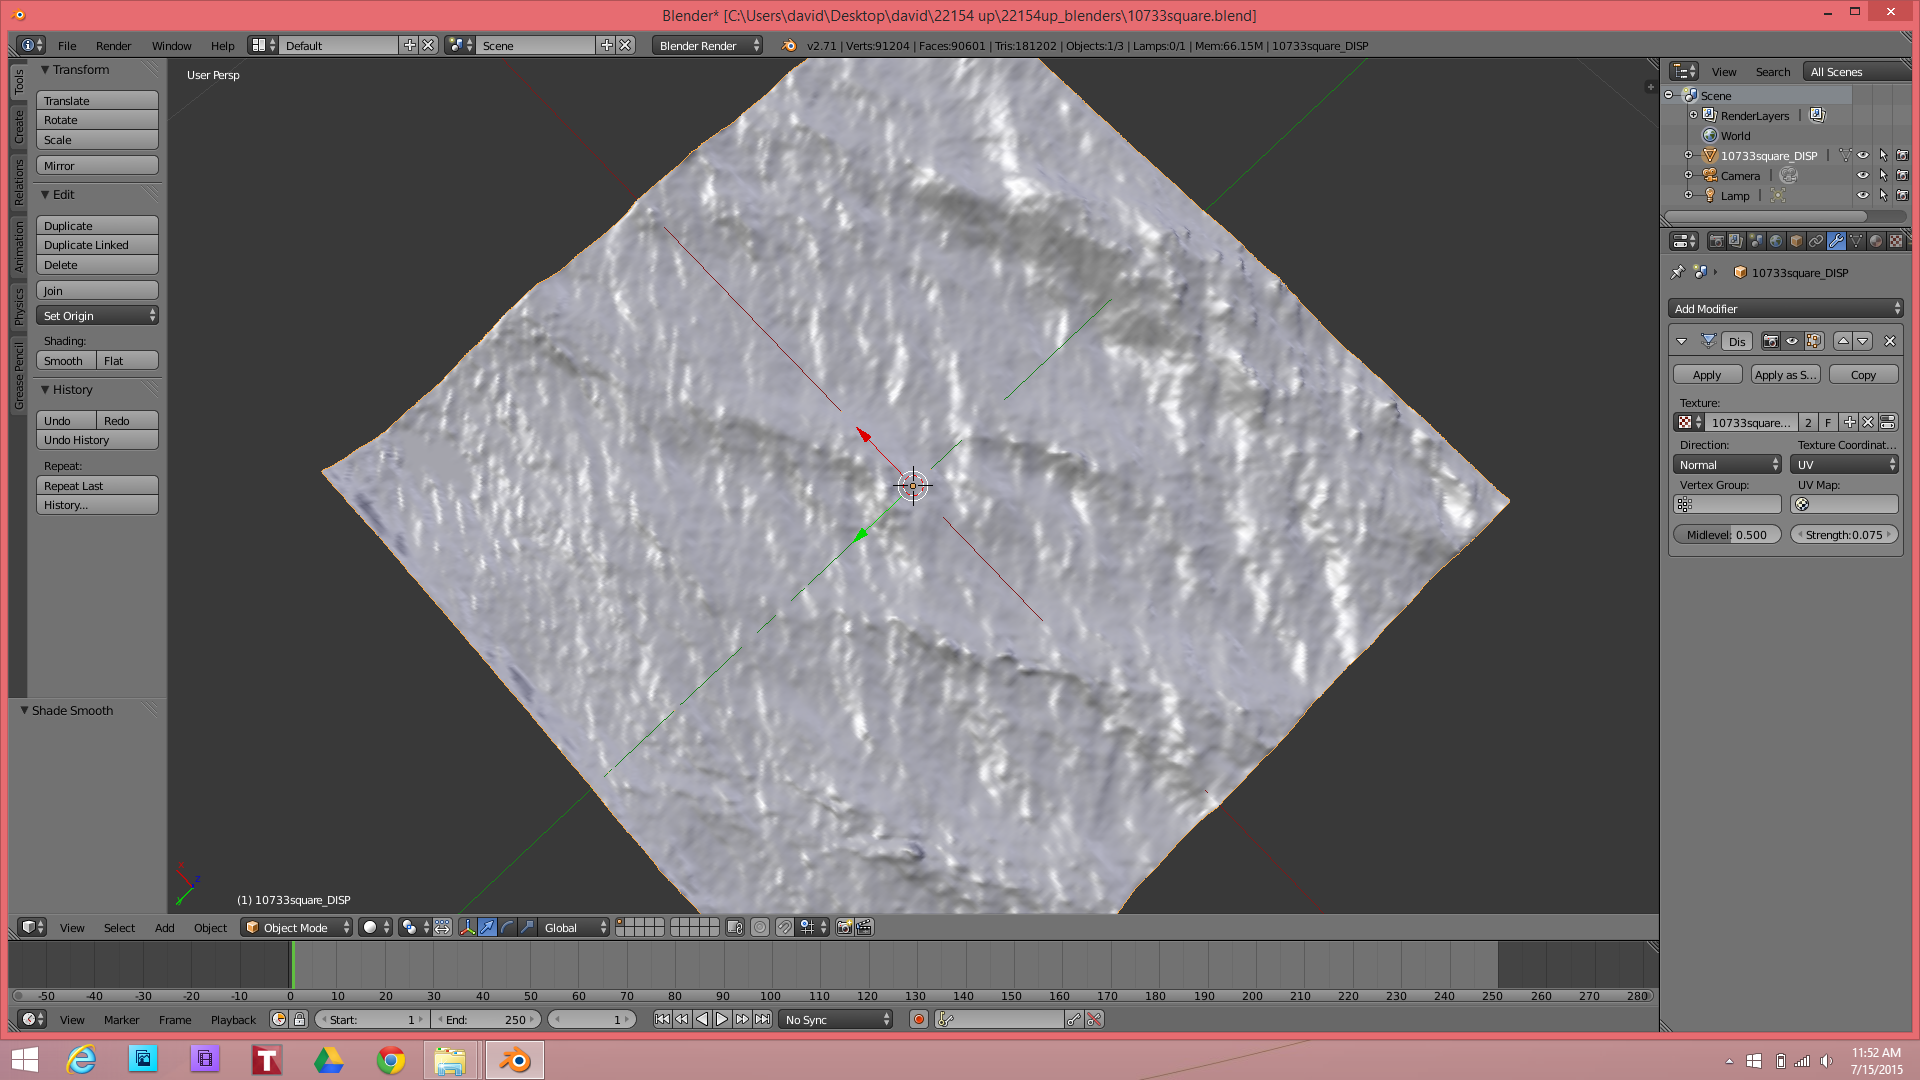Select the translate manipulator arrow icon
This screenshot has width=1920, height=1080.
487,927
